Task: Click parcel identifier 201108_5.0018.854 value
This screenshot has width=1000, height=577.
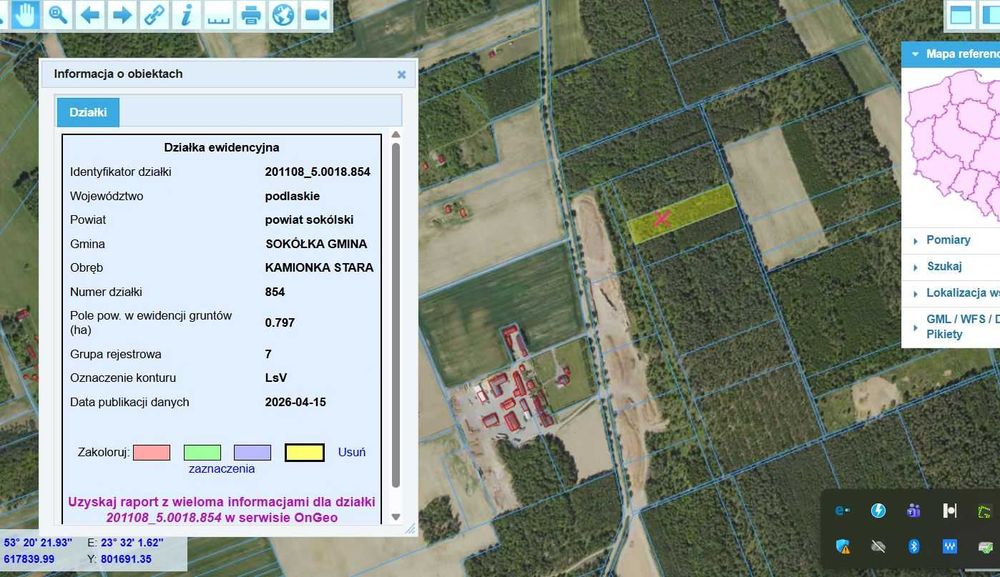Action: [x=318, y=172]
